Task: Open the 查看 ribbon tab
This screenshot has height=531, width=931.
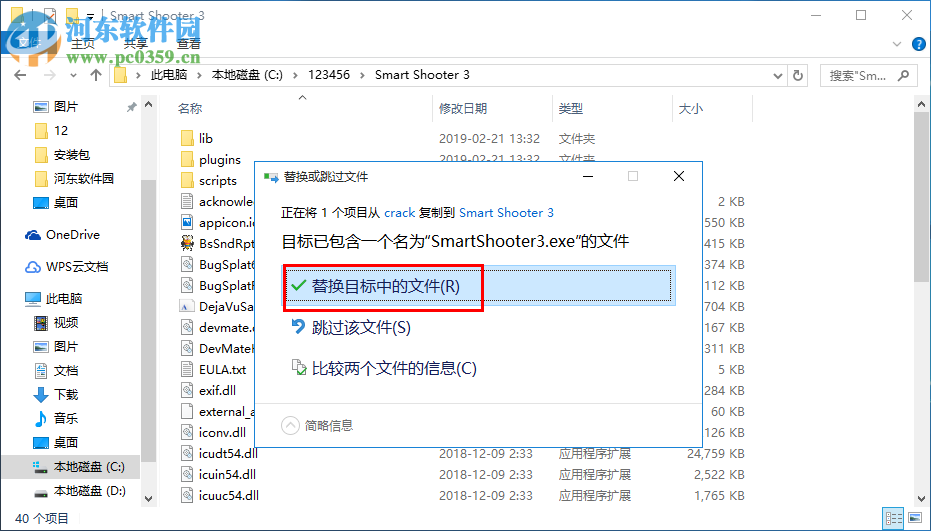Action: (x=189, y=44)
